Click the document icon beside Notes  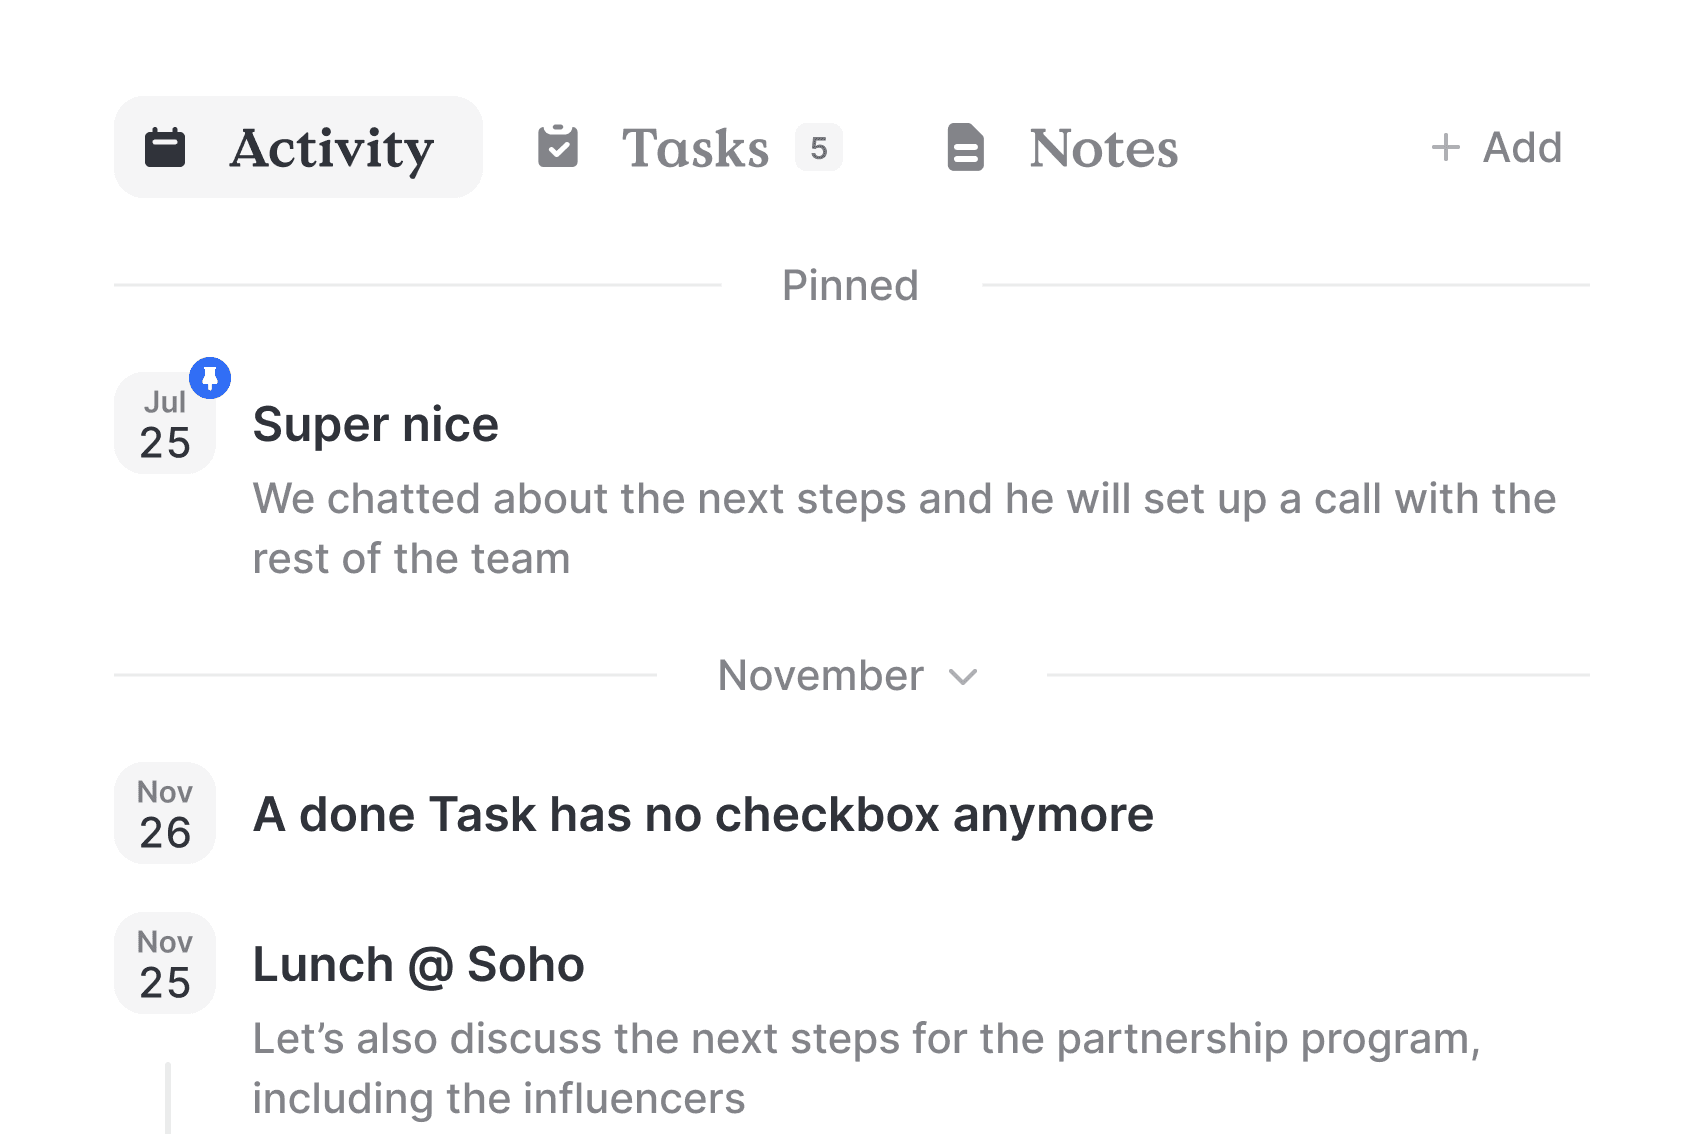(966, 147)
